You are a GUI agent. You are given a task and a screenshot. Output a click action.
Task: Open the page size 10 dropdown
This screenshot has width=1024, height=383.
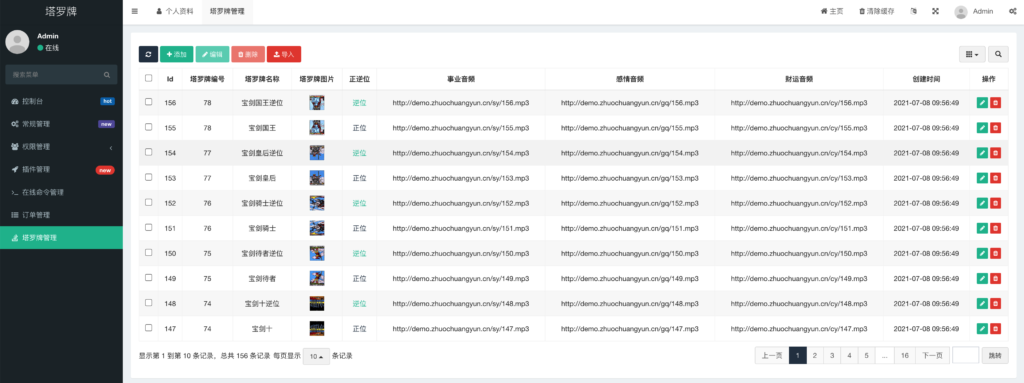316,356
